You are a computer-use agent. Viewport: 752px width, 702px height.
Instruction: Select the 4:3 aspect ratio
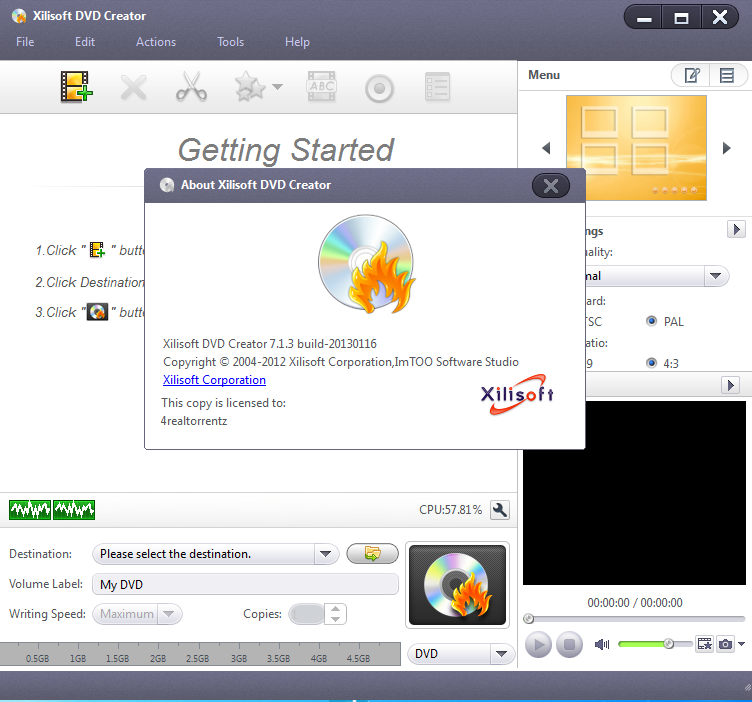(652, 363)
